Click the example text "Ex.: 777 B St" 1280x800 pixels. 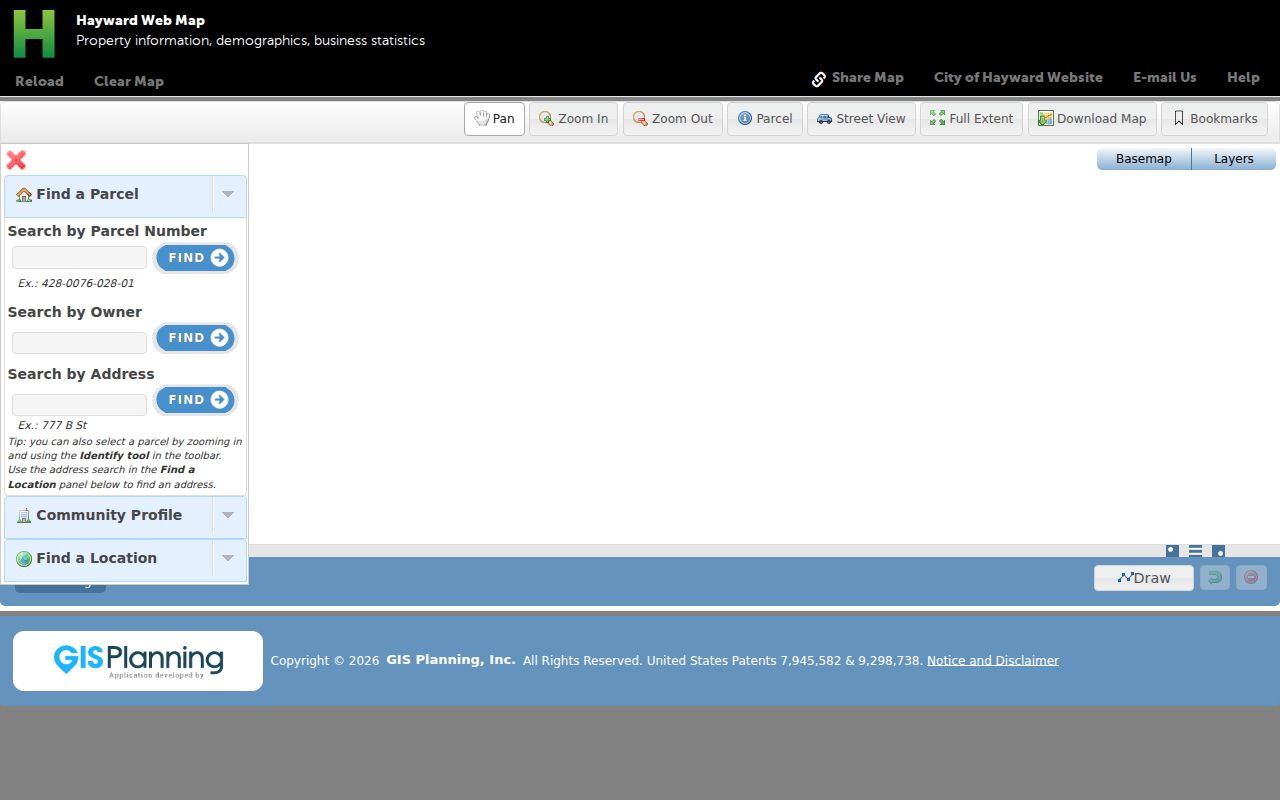tap(52, 426)
